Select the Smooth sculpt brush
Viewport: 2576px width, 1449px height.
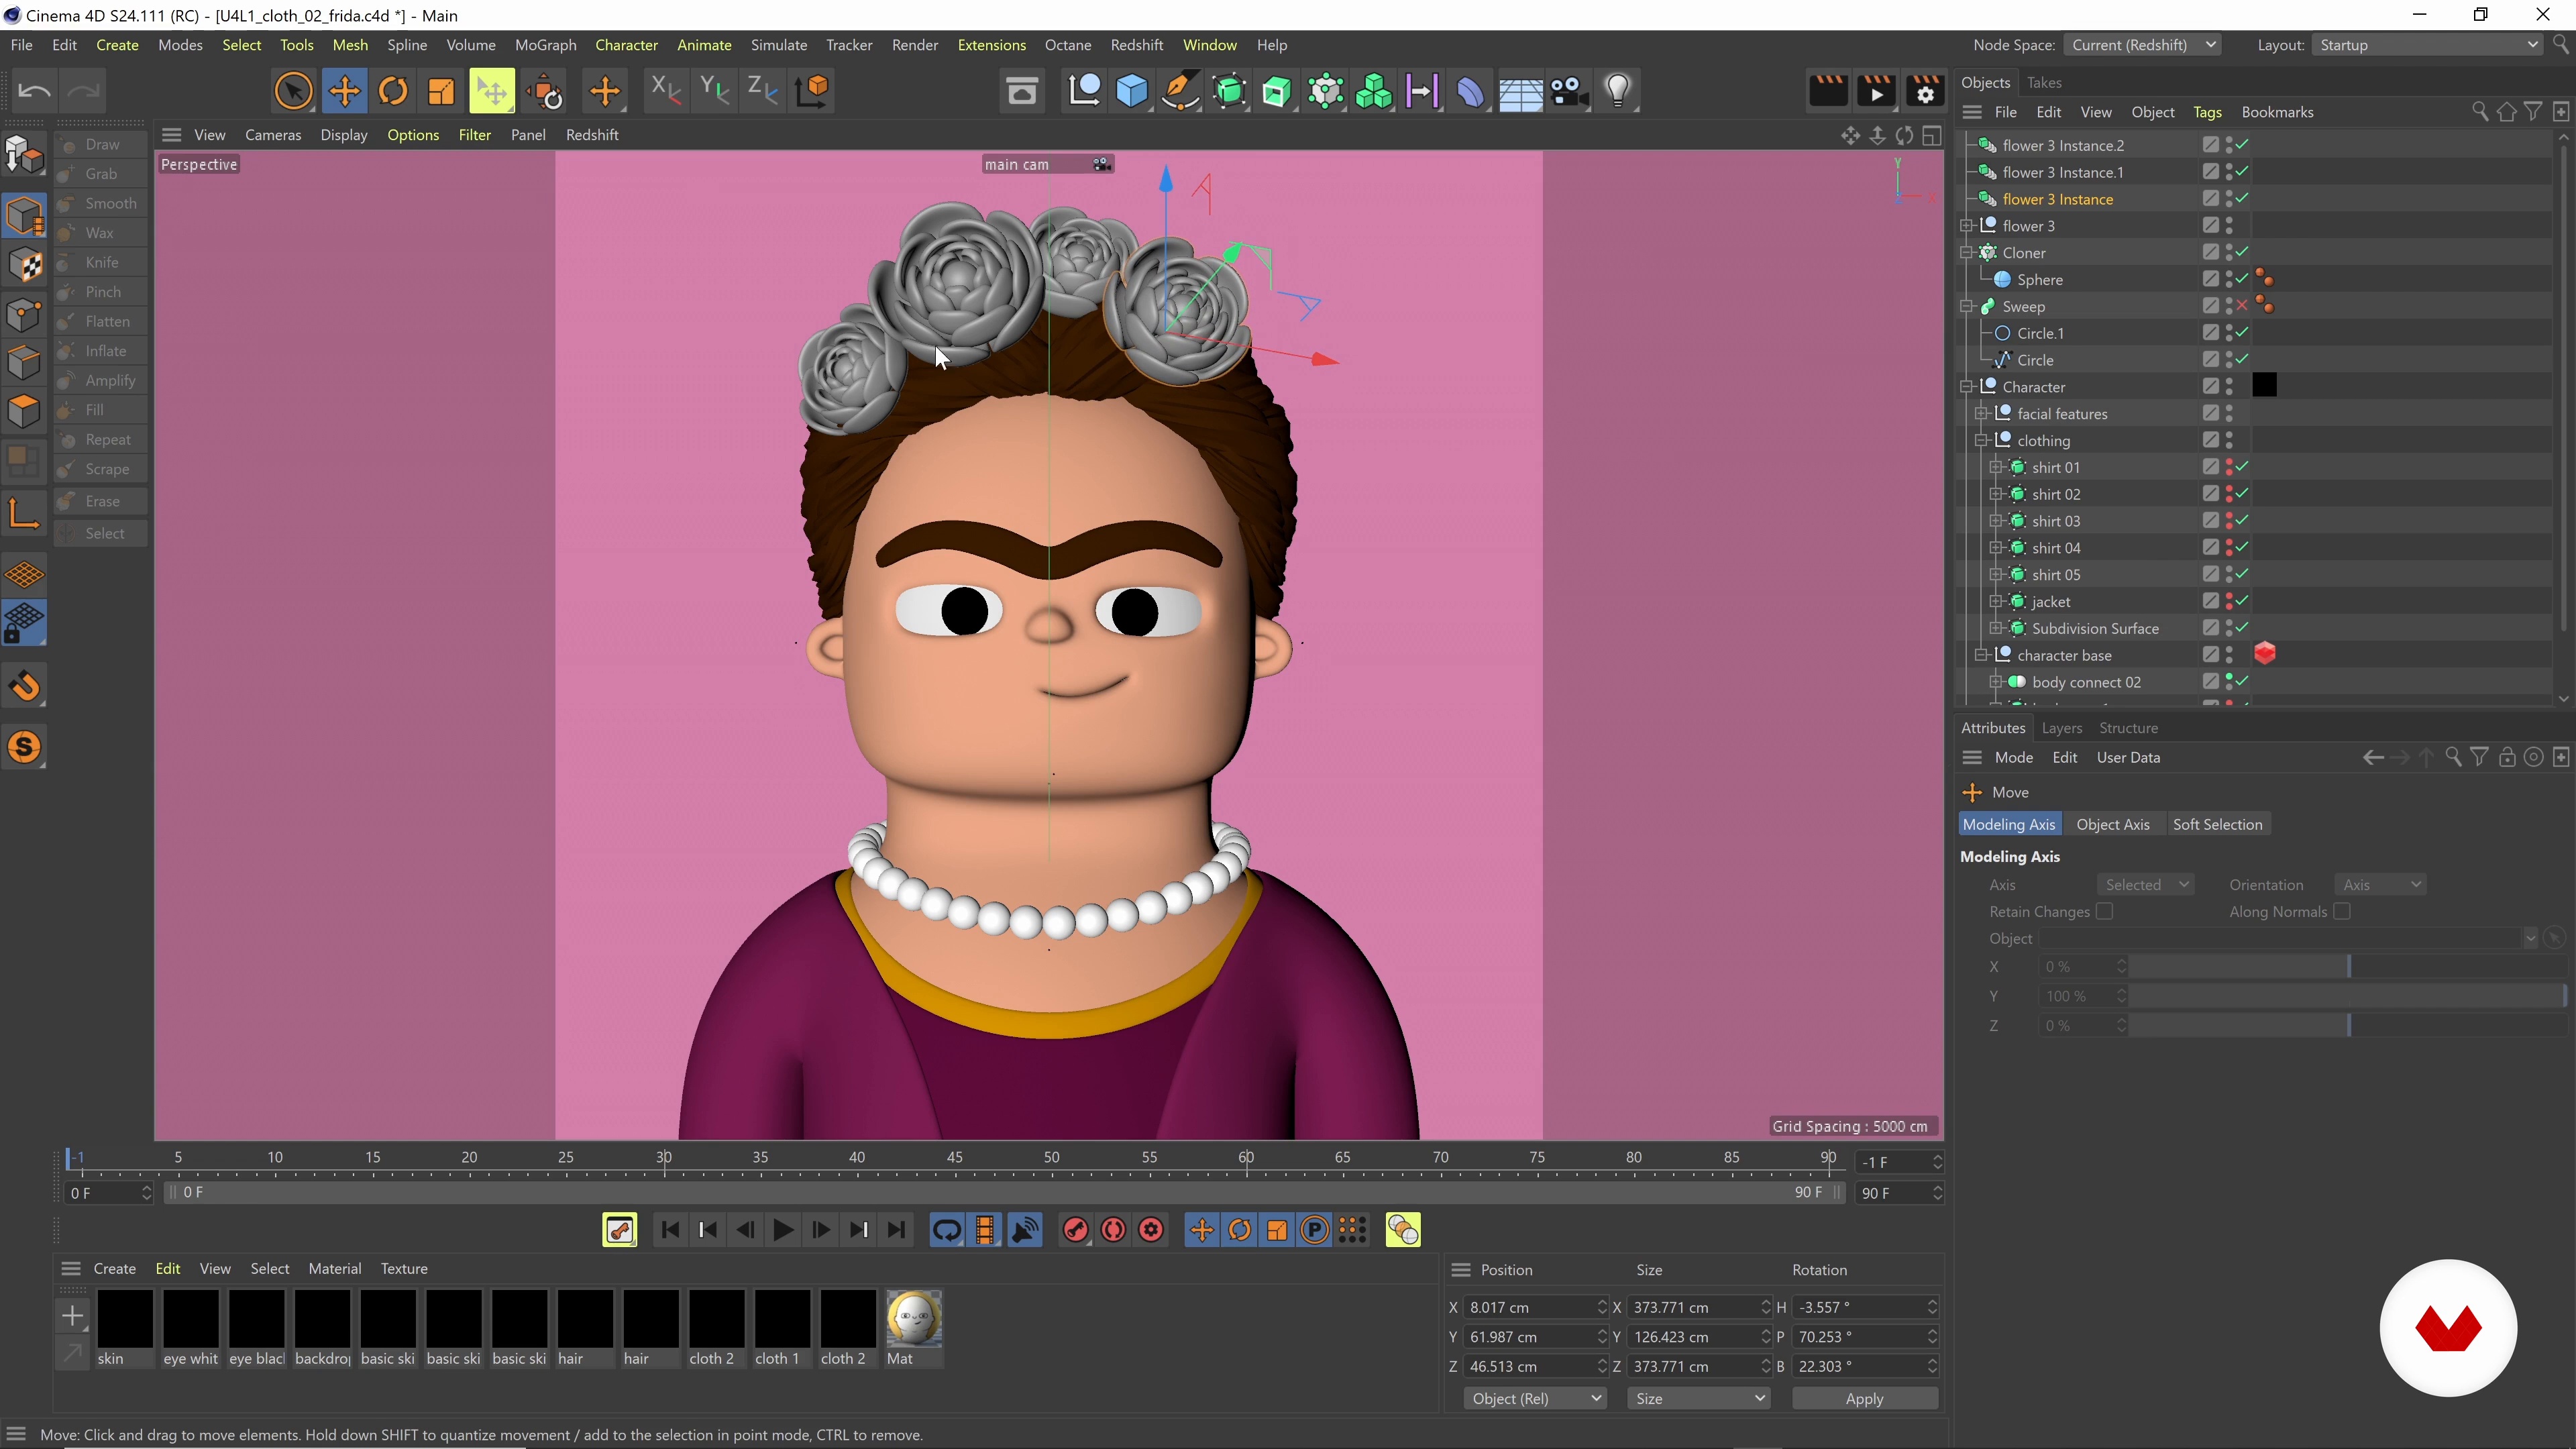pos(101,204)
